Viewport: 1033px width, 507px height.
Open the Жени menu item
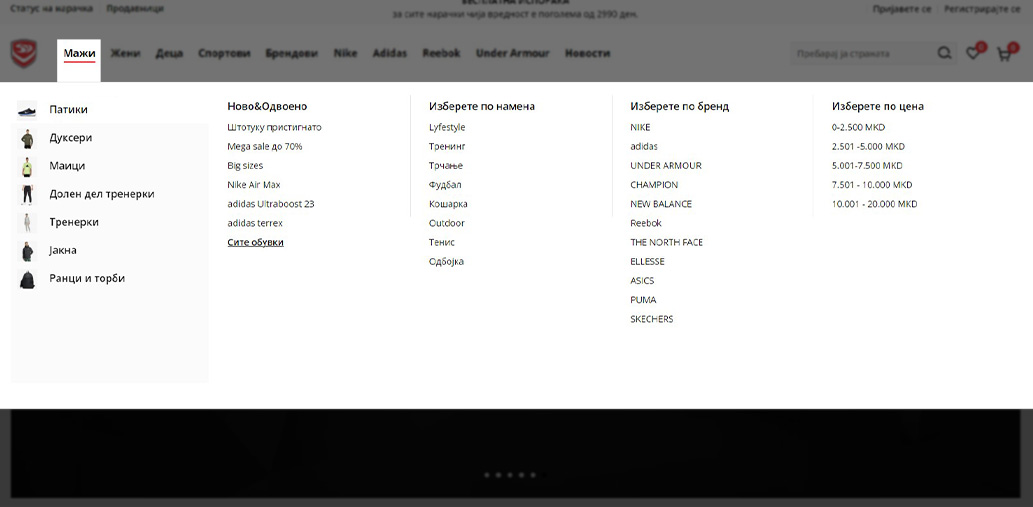point(125,53)
